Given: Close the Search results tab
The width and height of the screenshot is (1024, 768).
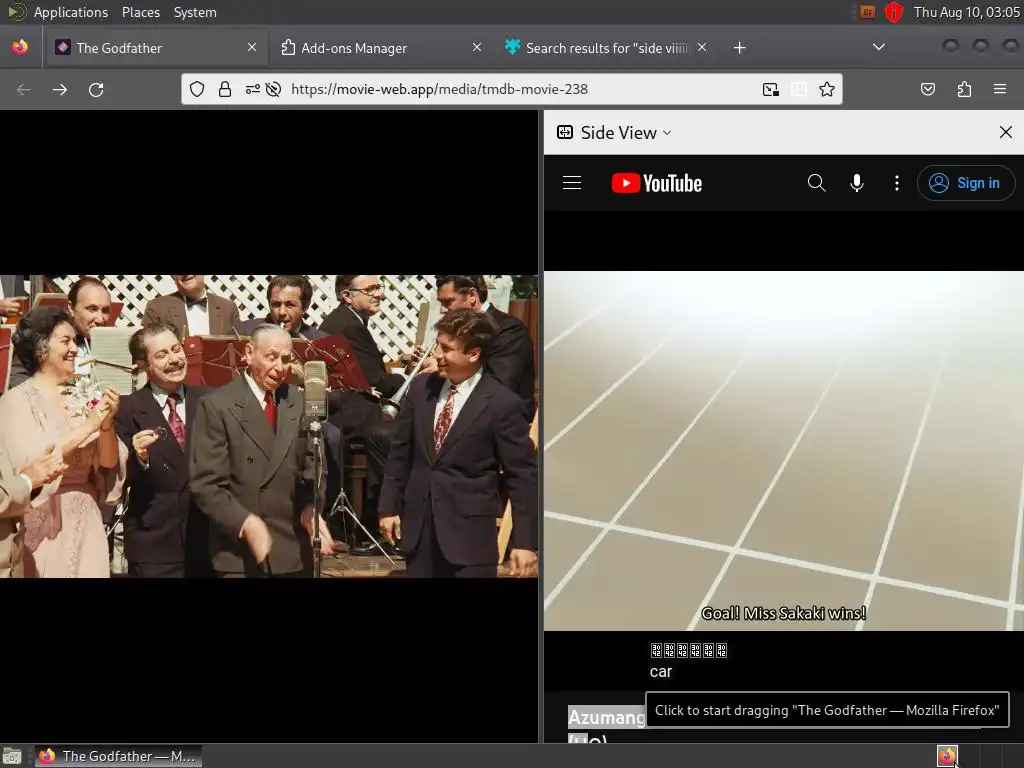Looking at the screenshot, I should click(x=701, y=47).
